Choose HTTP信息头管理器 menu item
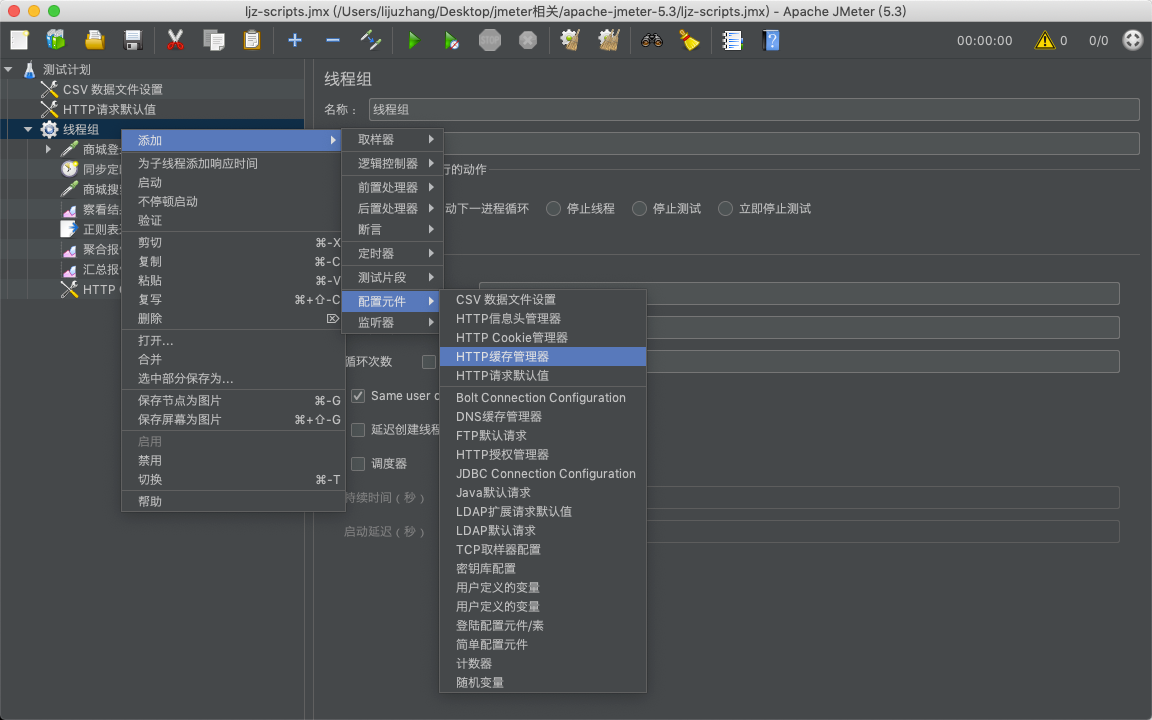 point(543,318)
